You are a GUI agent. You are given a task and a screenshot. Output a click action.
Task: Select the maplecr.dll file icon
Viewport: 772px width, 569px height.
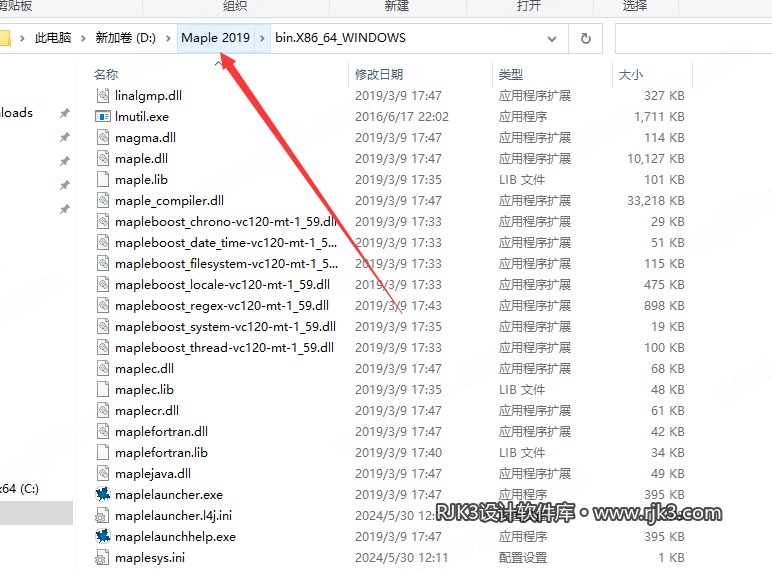pyautogui.click(x=102, y=411)
